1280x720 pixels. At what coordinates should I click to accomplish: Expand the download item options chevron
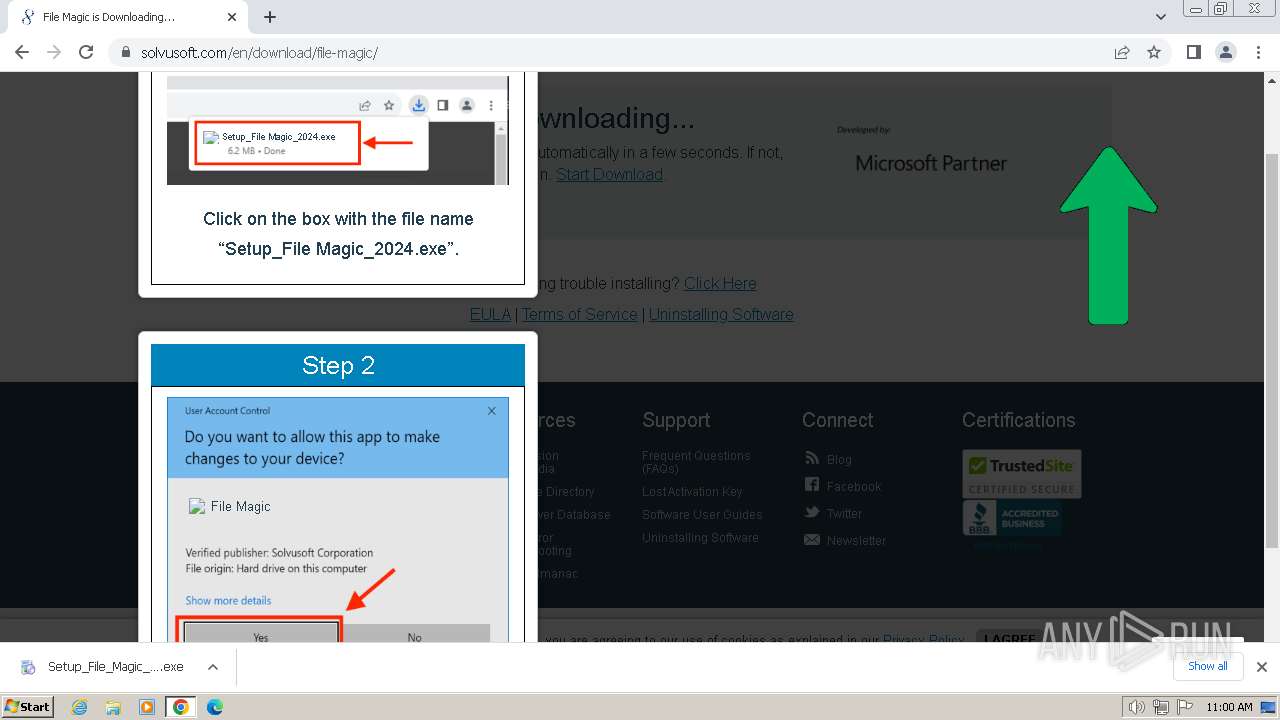coord(213,667)
